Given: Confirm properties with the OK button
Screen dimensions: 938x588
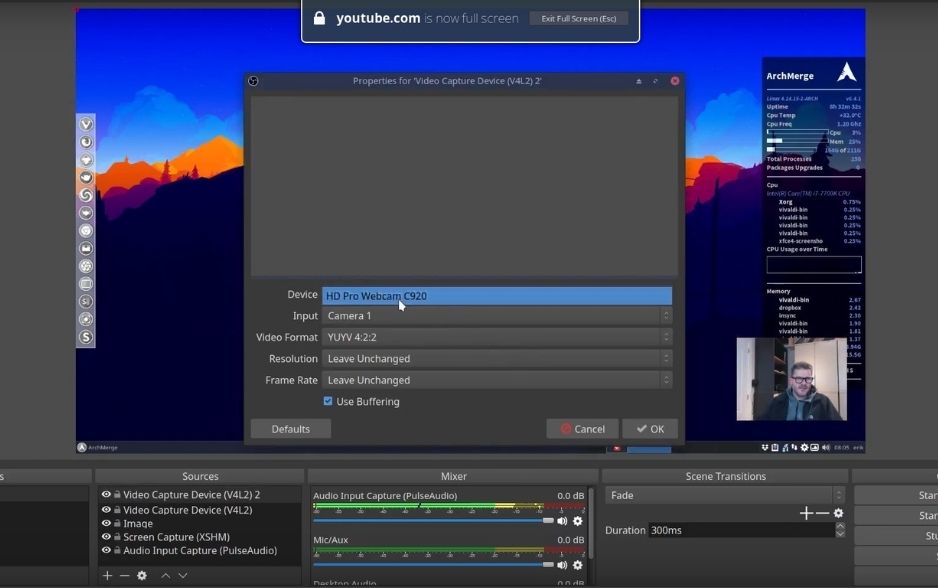Looking at the screenshot, I should click(650, 429).
